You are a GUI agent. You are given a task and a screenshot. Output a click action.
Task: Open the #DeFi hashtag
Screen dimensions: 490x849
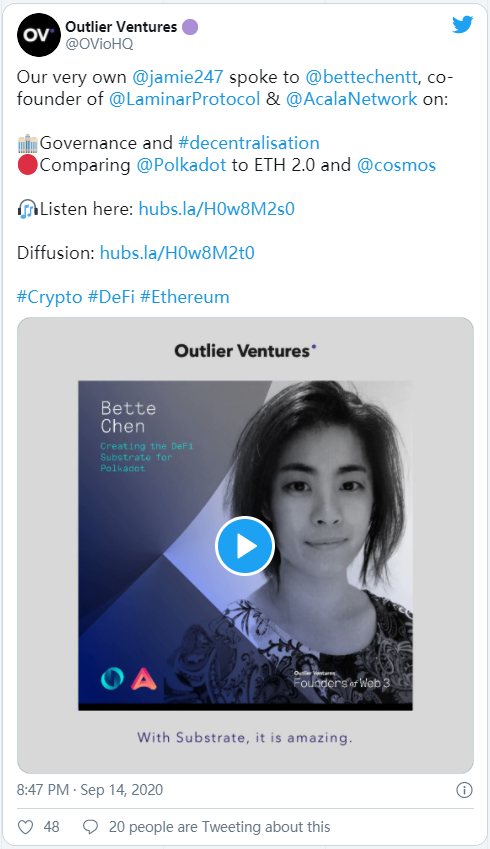click(111, 297)
